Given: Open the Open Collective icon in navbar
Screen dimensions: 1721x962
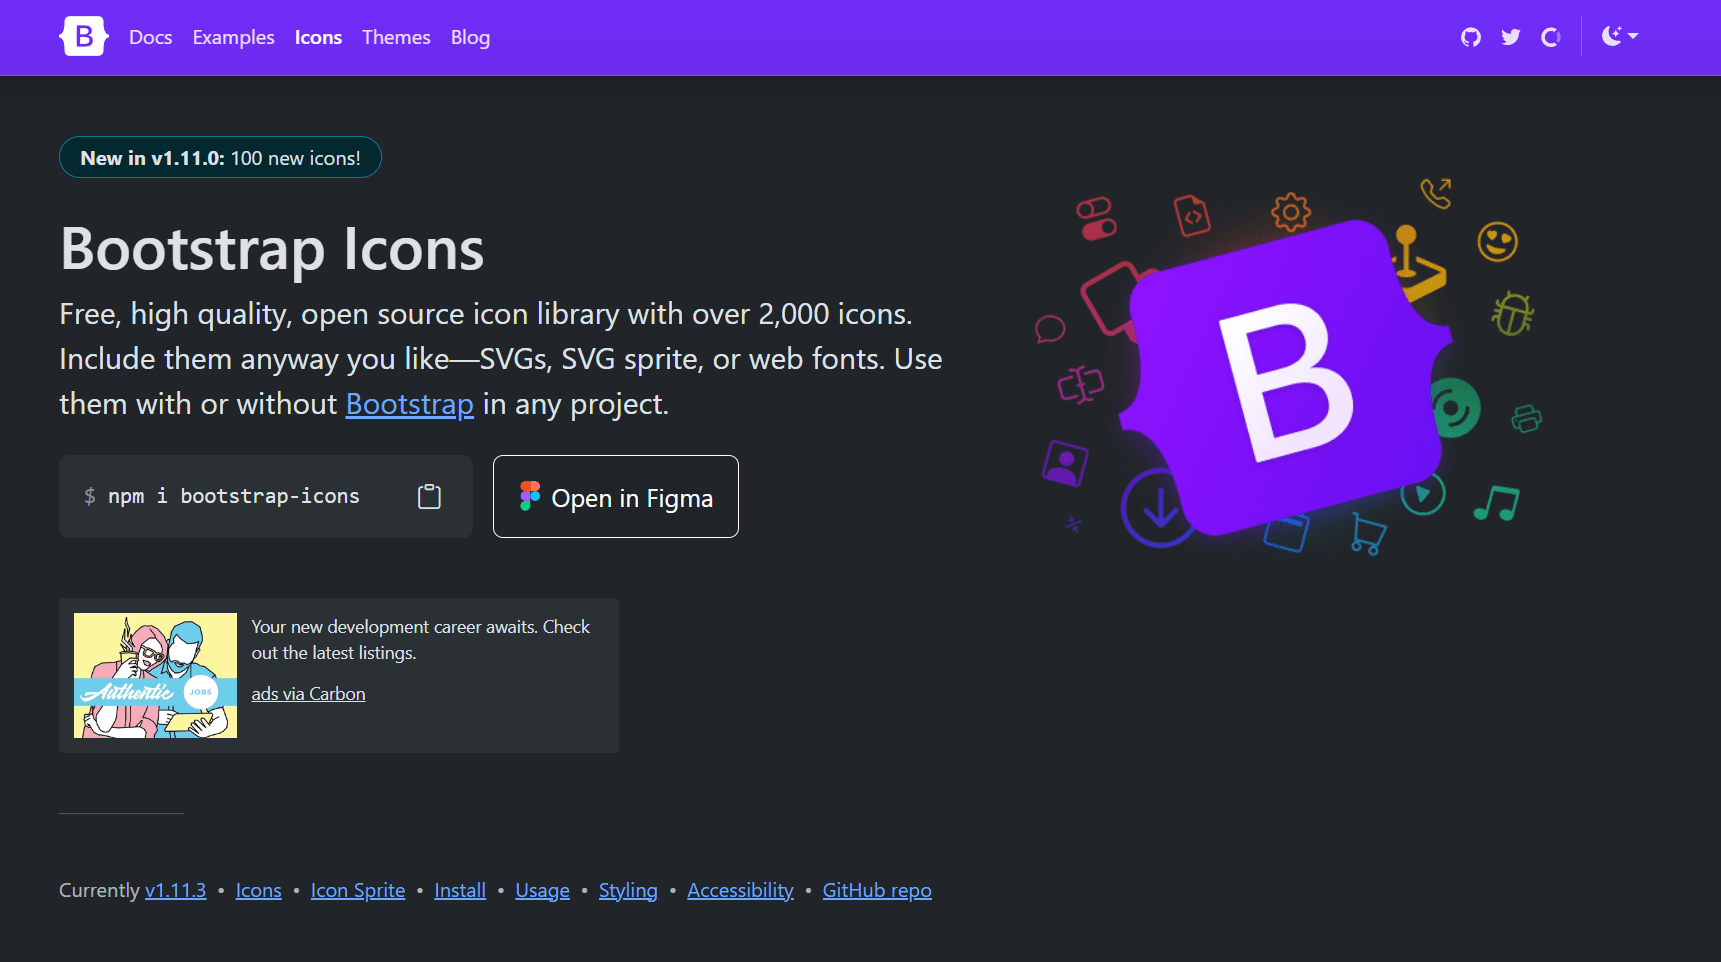Looking at the screenshot, I should pos(1551,37).
